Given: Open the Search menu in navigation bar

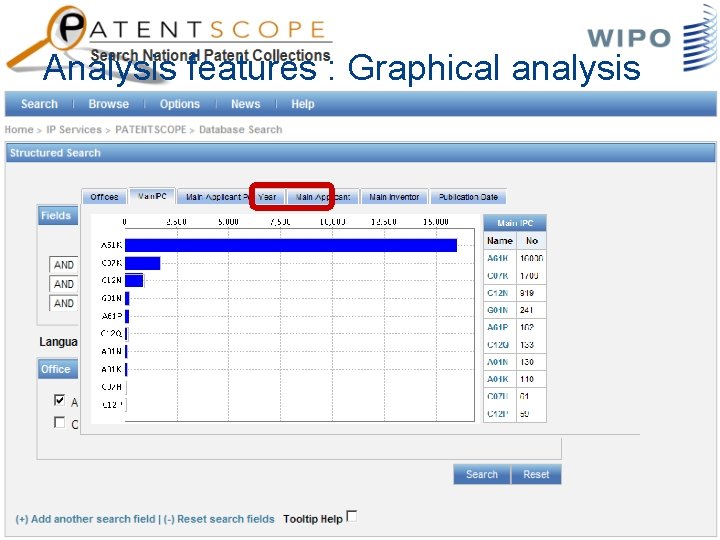Looking at the screenshot, I should (x=39, y=104).
